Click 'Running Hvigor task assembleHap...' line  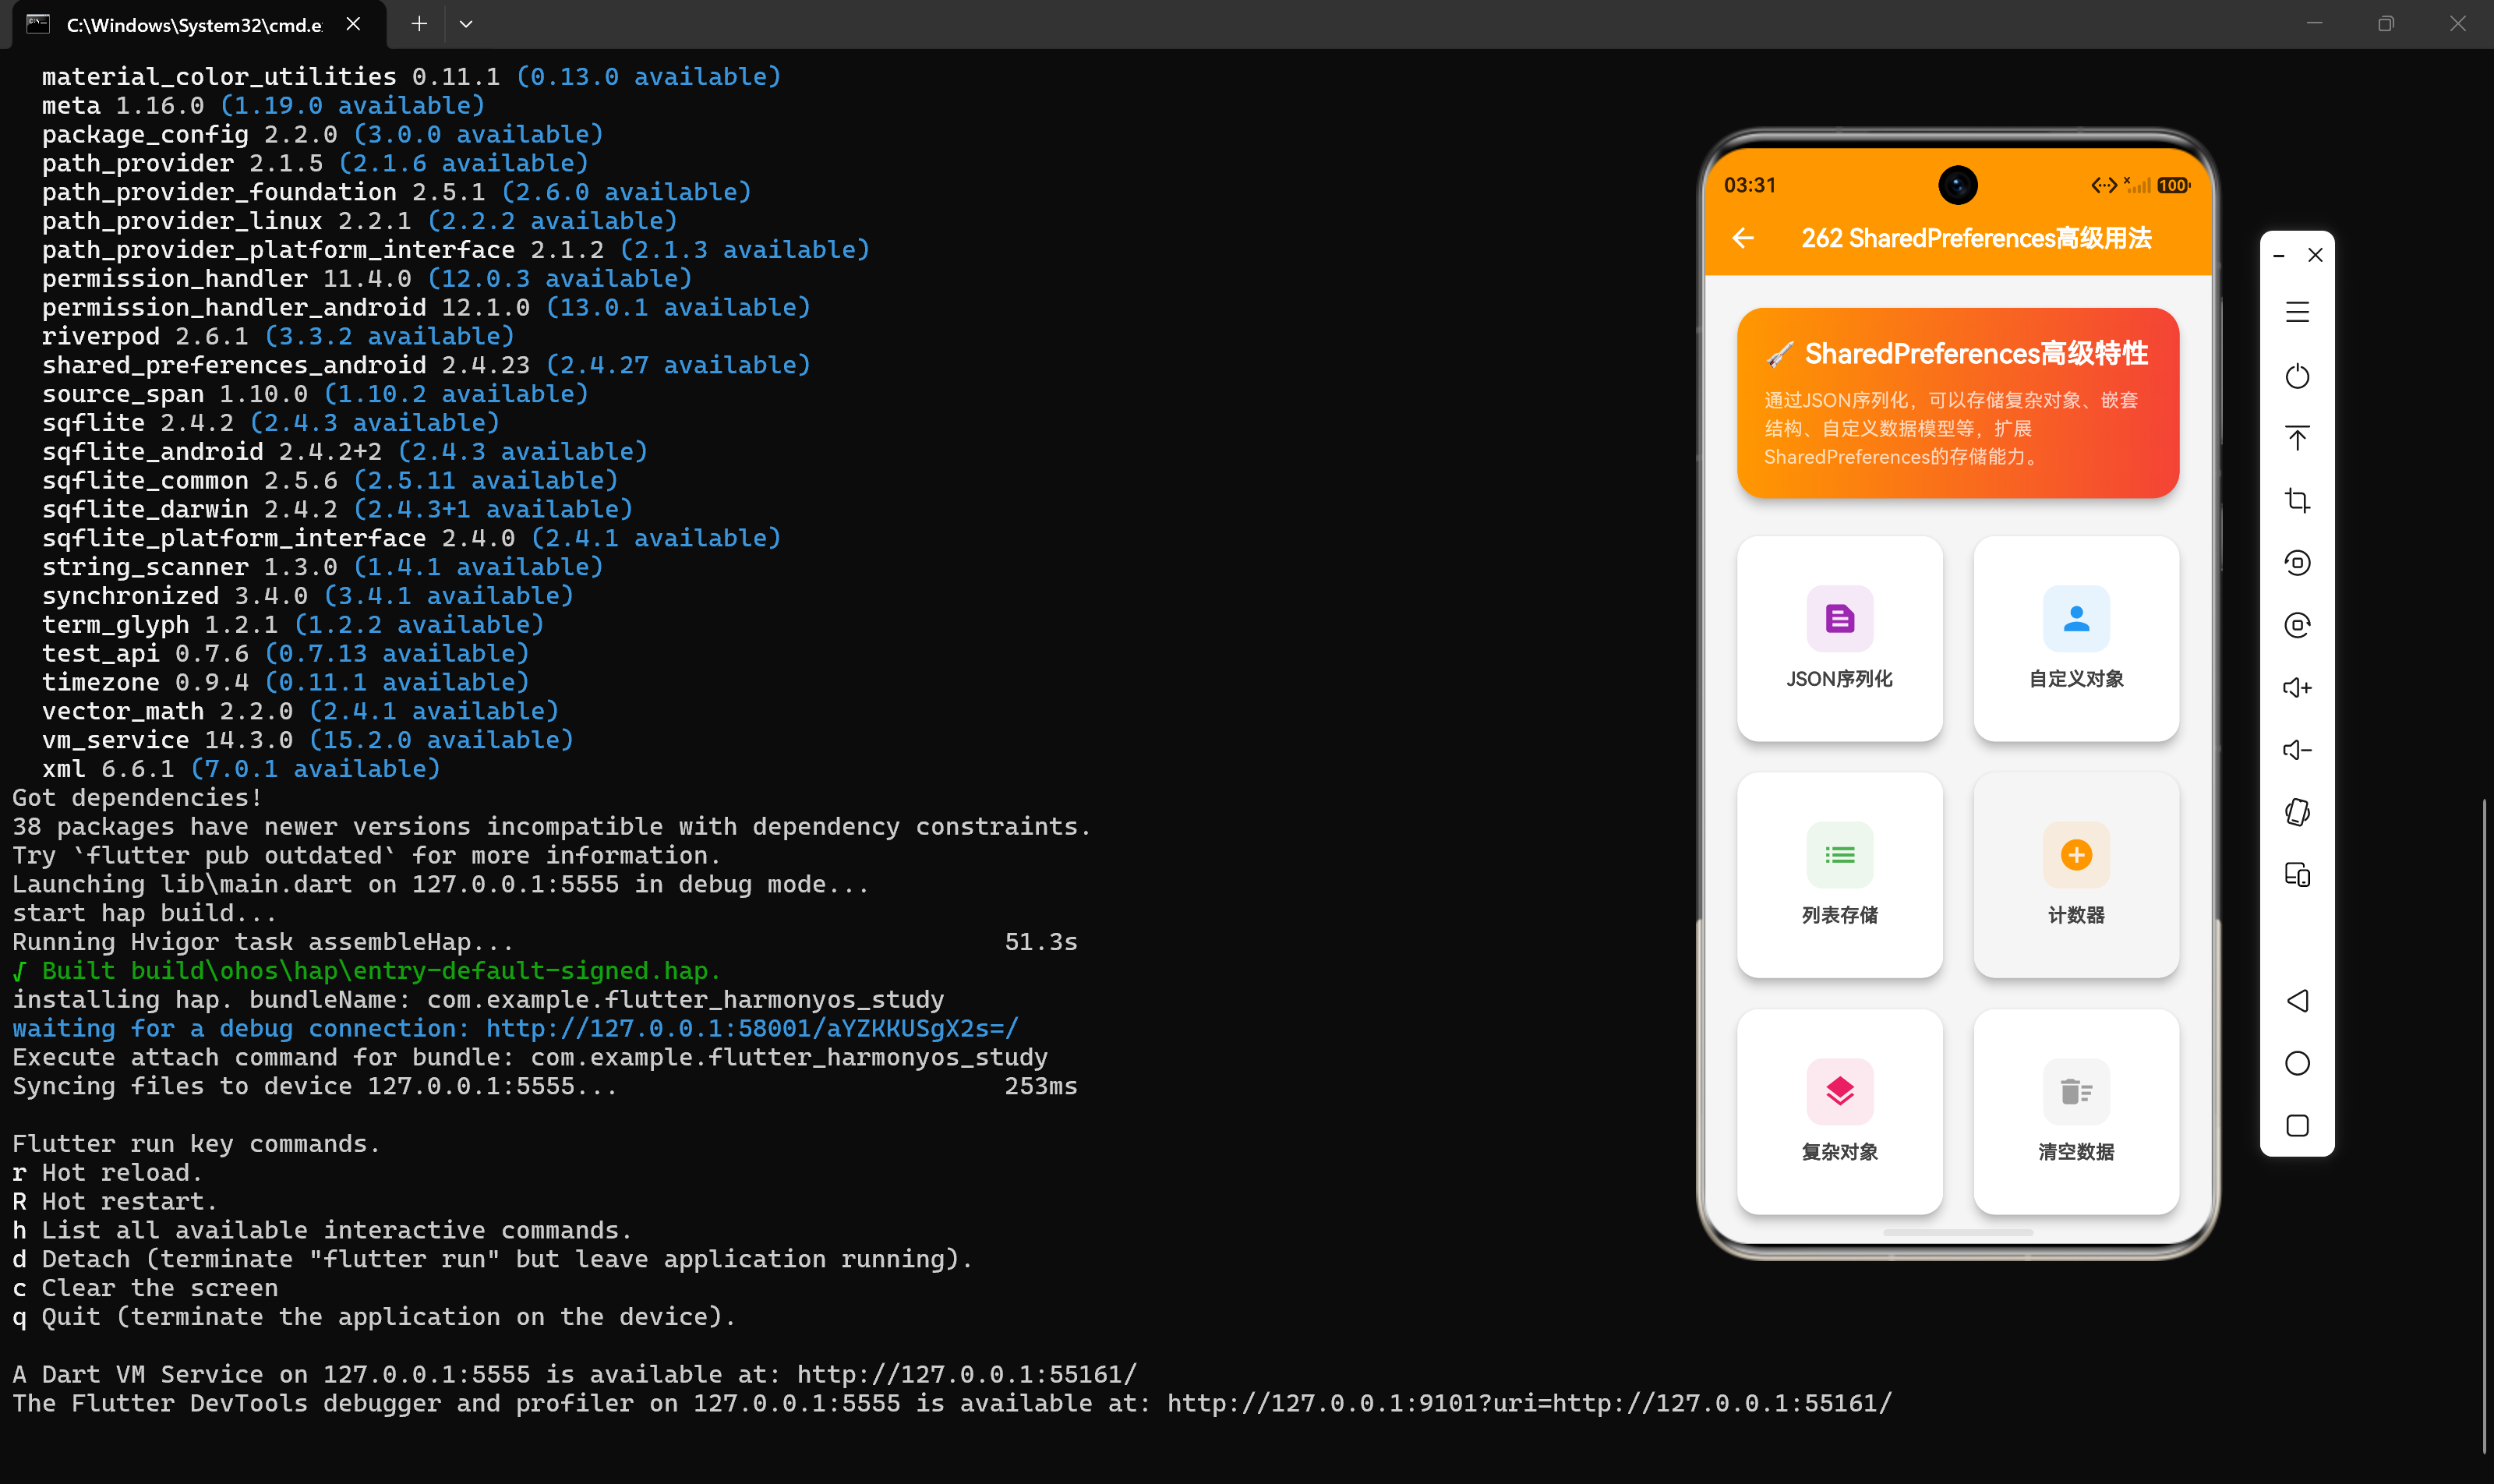[x=545, y=942]
